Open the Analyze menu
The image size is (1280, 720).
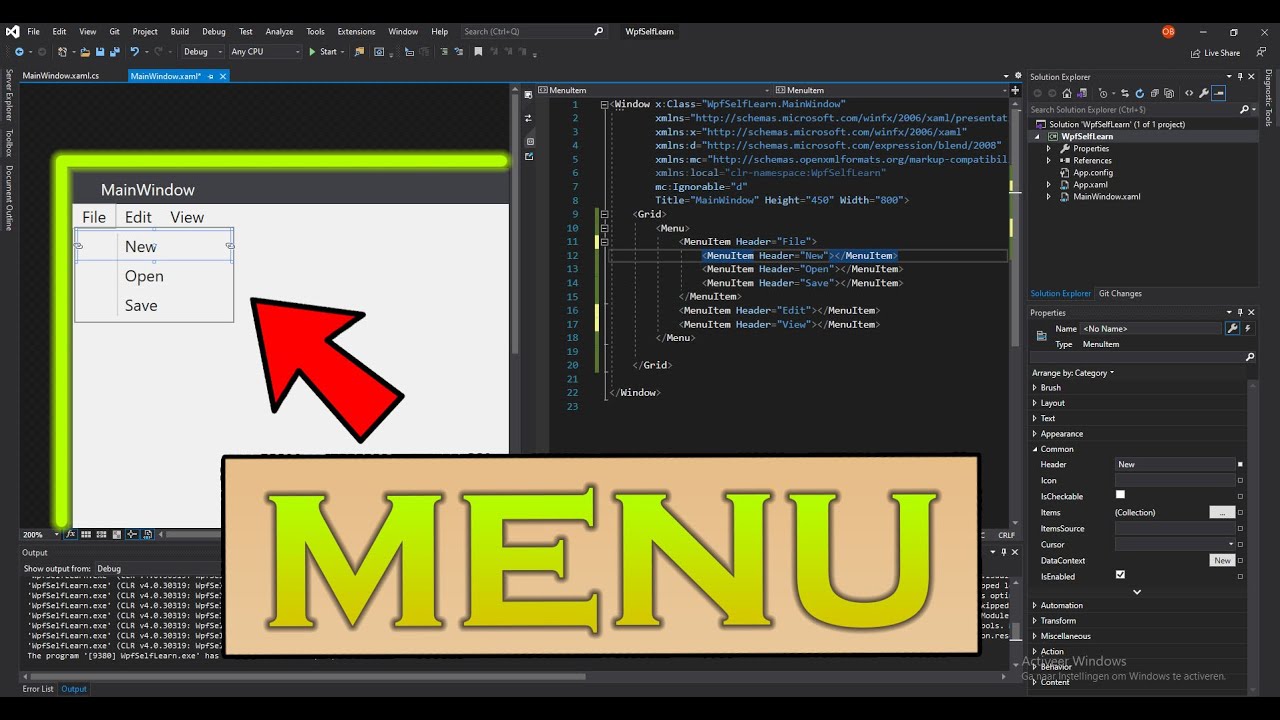[x=279, y=31]
